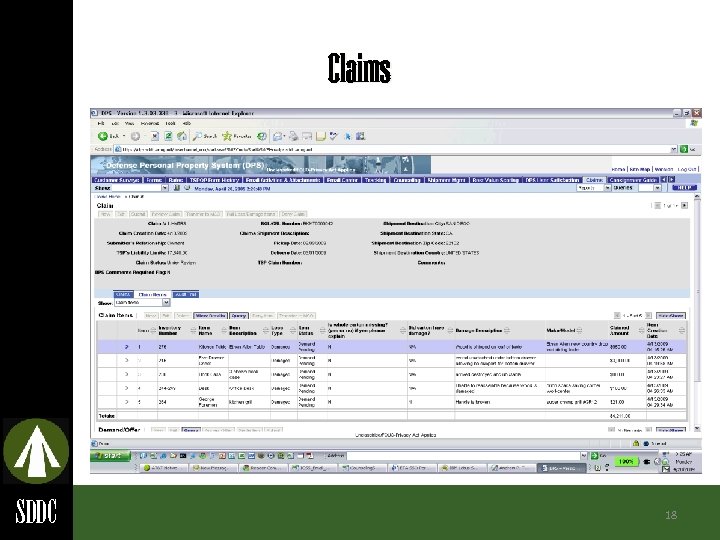Viewport: 720px width, 540px height.
Task: Open the Counseling tab
Action: (407, 180)
